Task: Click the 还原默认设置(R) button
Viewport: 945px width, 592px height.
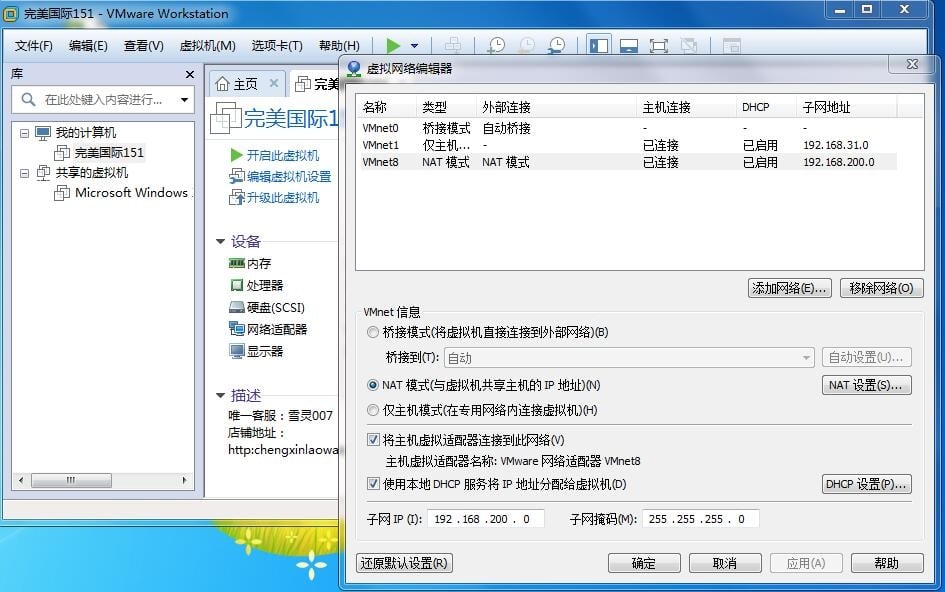Action: [404, 563]
